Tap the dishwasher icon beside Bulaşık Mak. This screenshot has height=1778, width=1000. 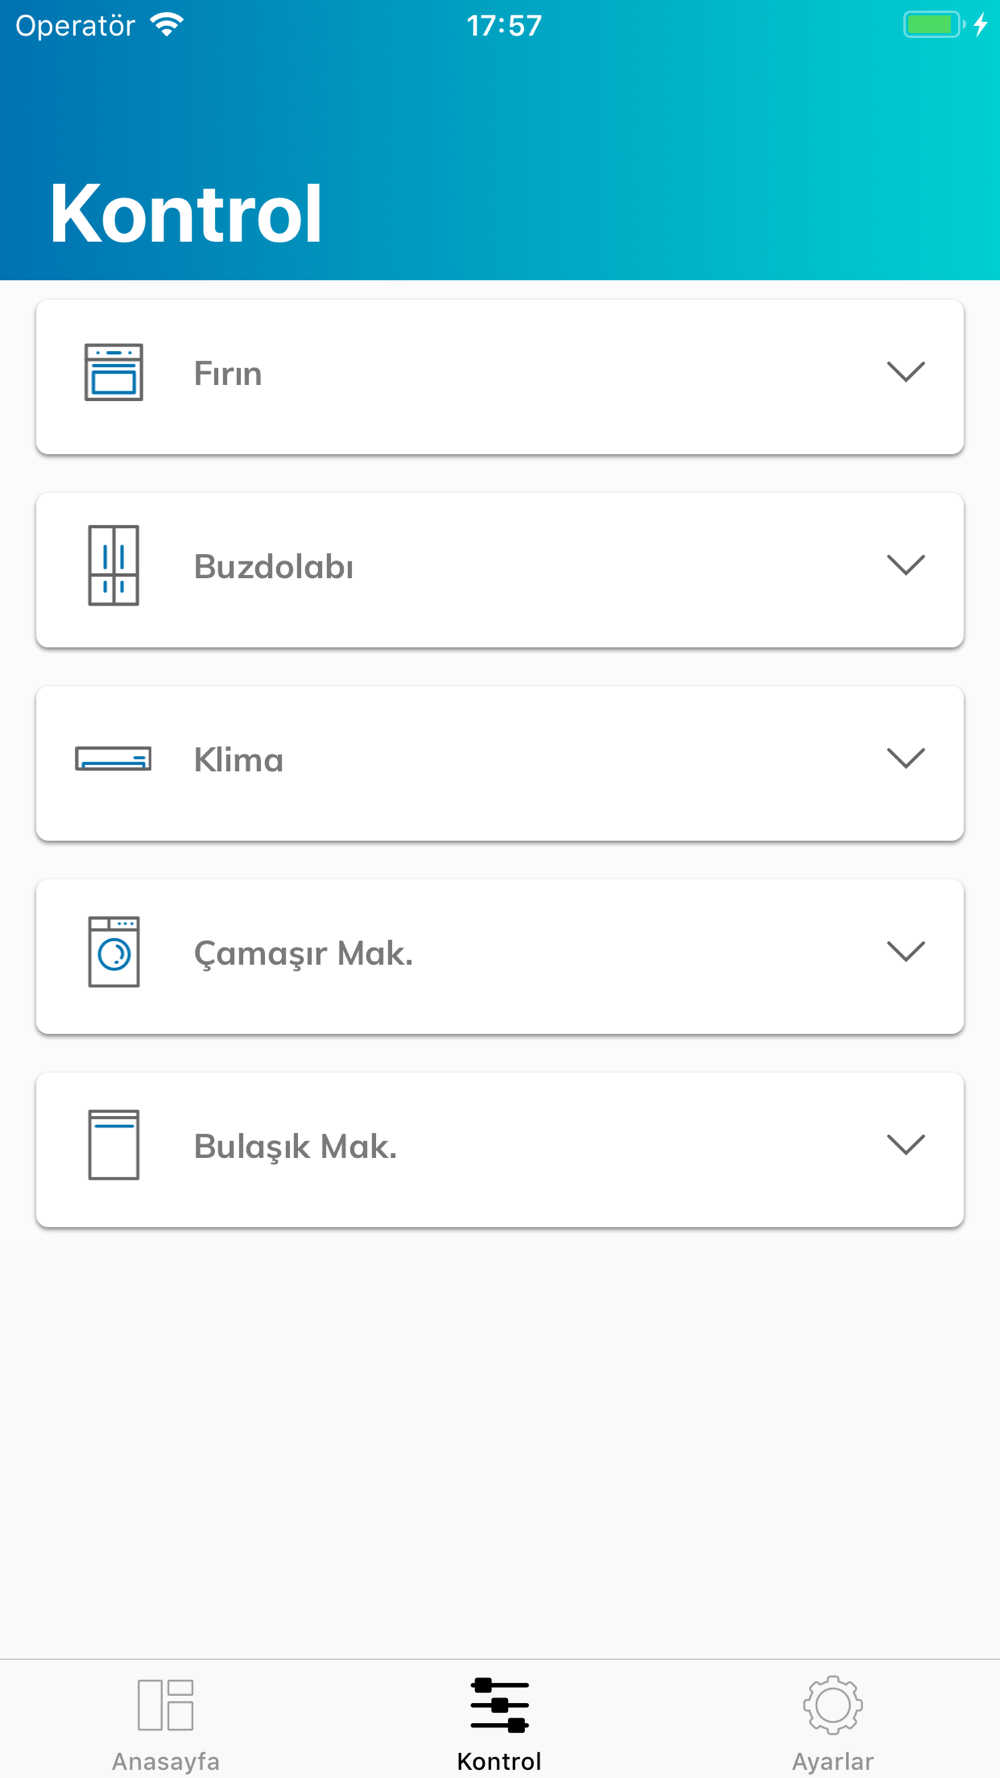(x=114, y=1145)
